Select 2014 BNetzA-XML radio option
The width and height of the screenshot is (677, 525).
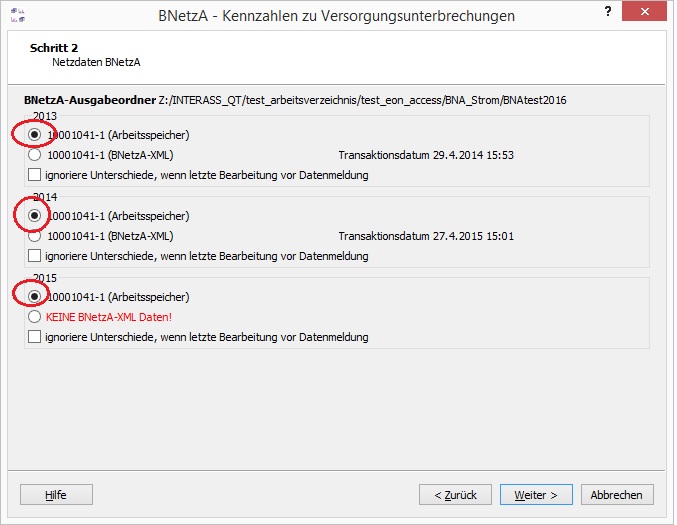click(35, 236)
